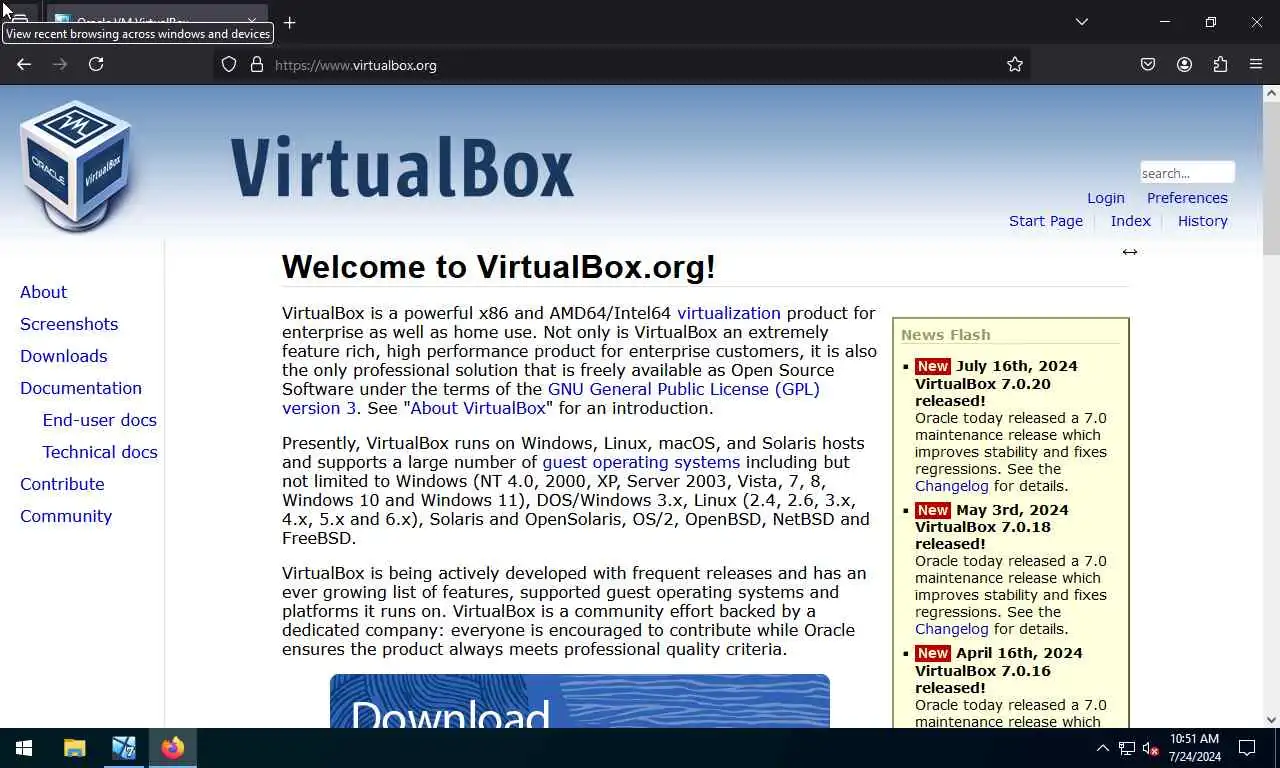
Task: Open End-user docs sidebar link
Action: (x=100, y=420)
